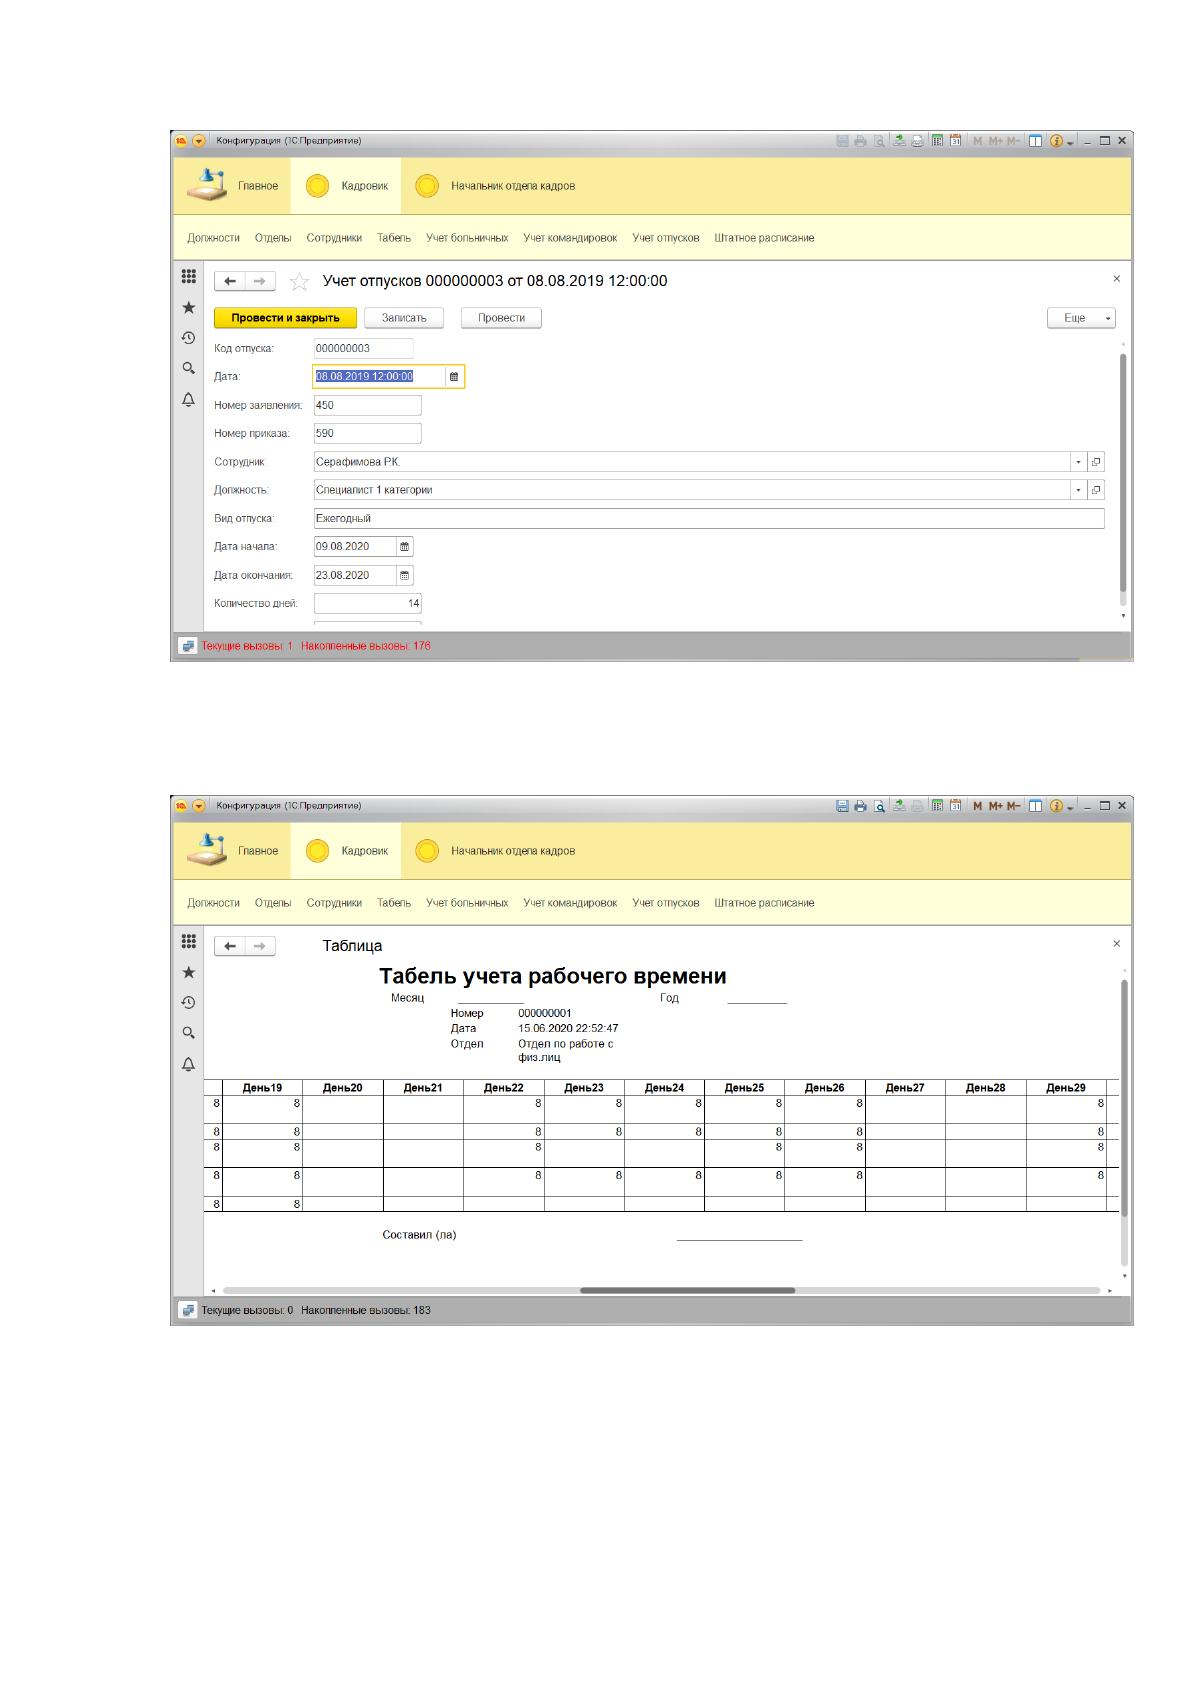
Task: Open History clock icon in top window sidebar
Action: point(188,338)
